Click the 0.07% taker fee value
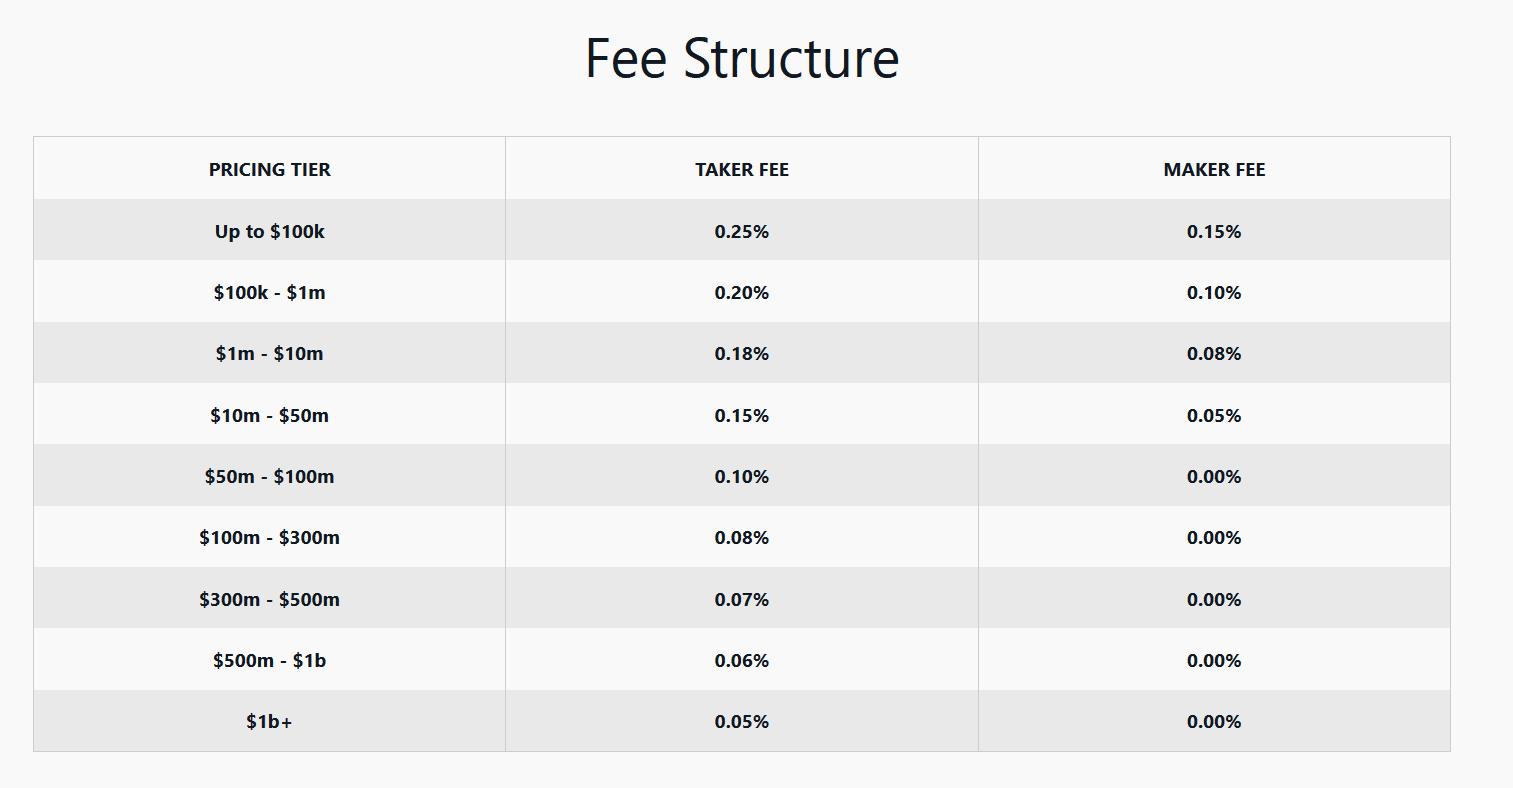 tap(742, 599)
